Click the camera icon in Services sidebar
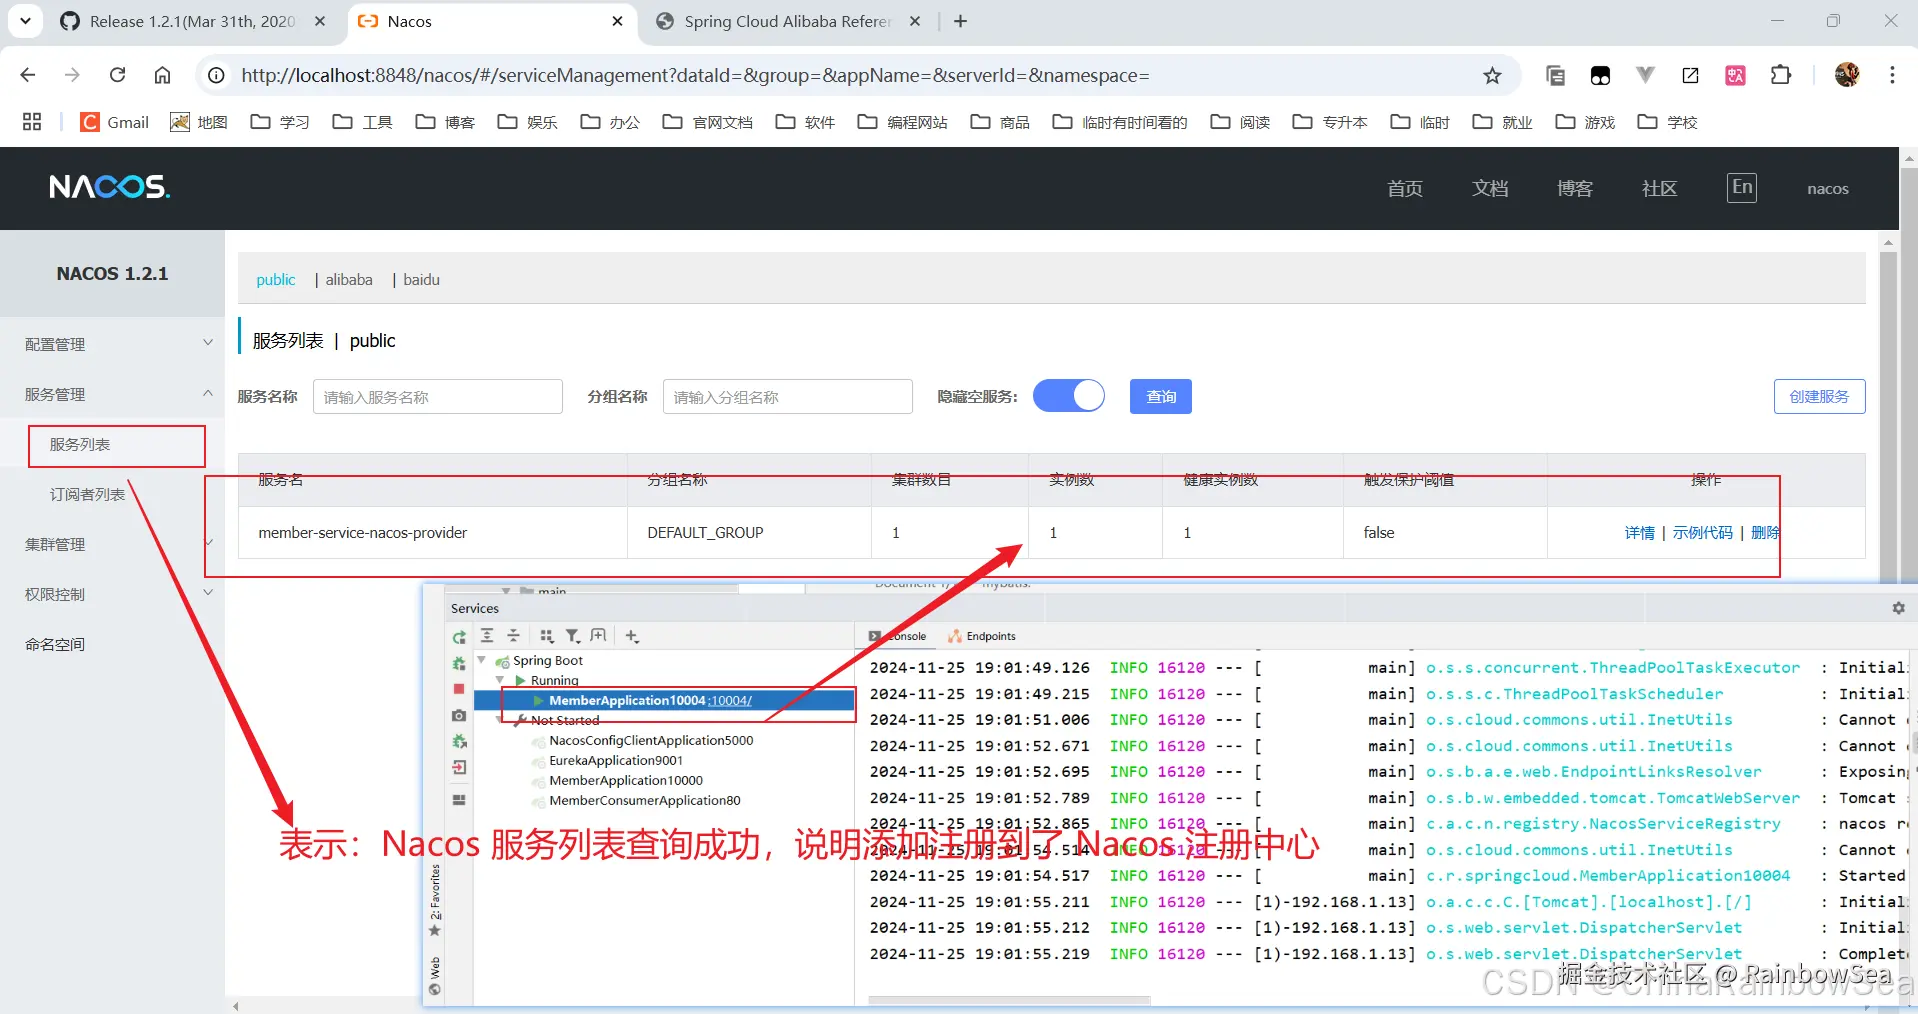Viewport: 1918px width, 1014px height. (x=459, y=716)
